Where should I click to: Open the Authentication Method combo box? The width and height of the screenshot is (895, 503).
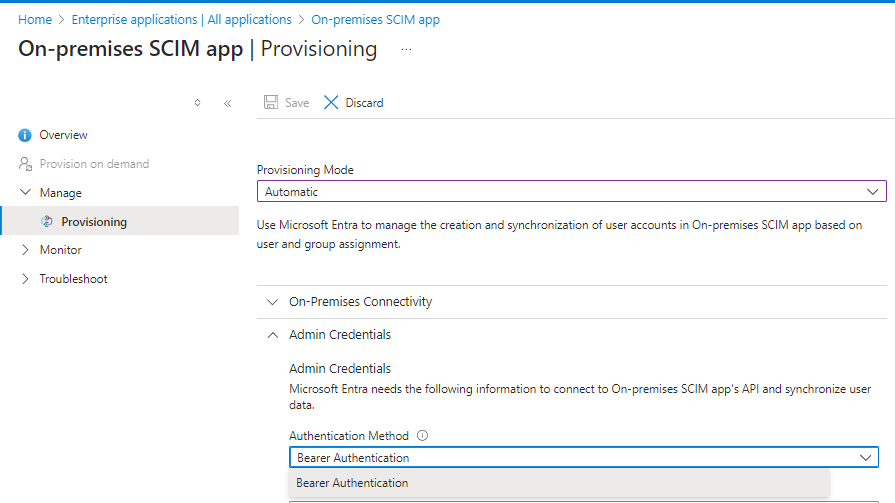584,457
